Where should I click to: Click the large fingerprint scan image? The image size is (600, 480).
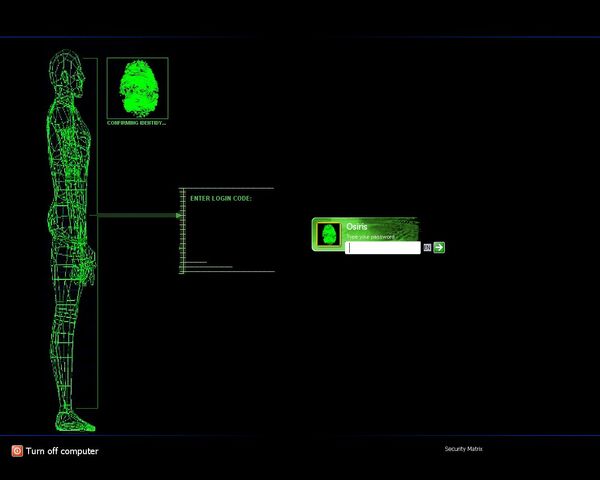pos(138,88)
